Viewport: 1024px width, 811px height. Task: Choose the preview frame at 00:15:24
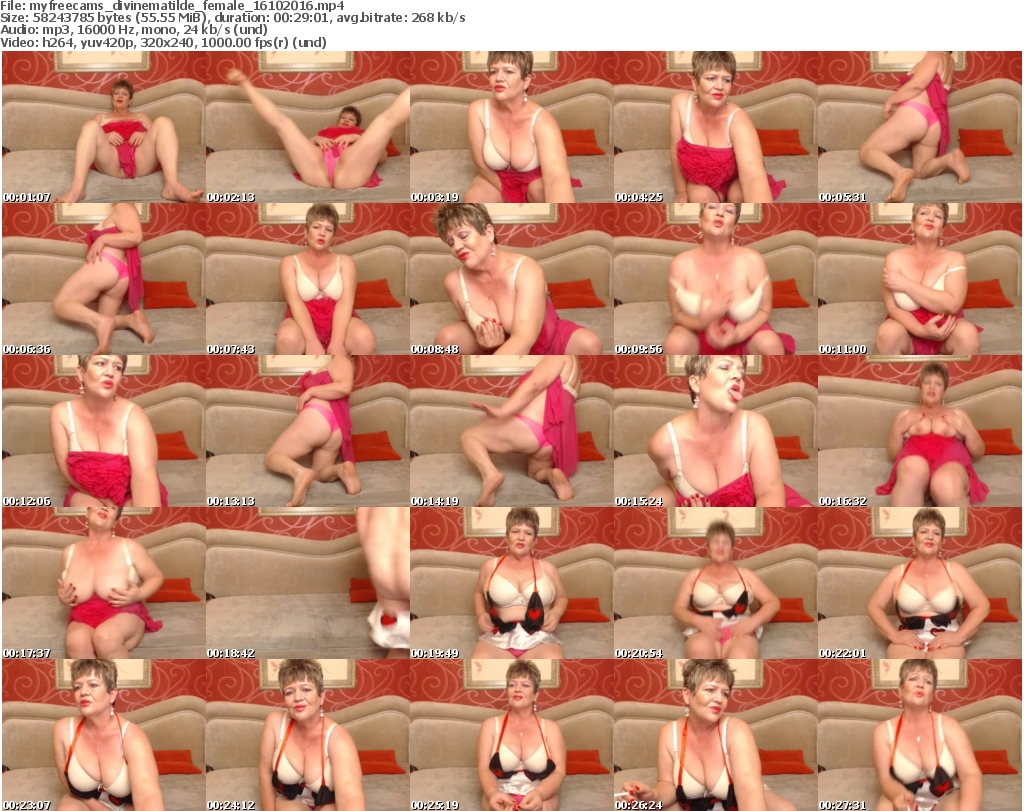tap(716, 431)
